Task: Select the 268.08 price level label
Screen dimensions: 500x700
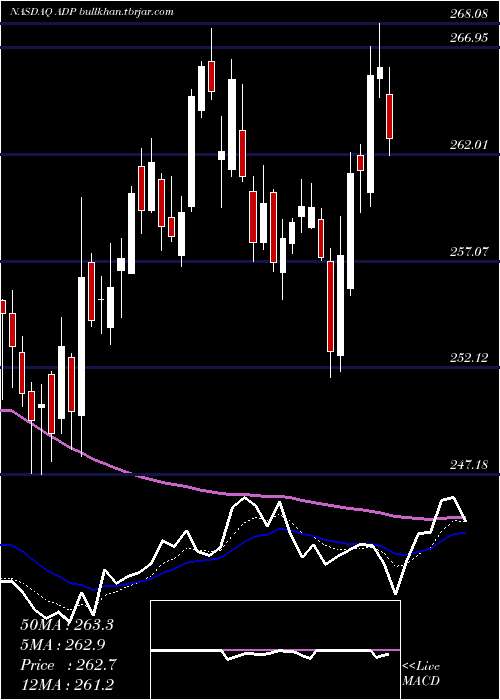Action: click(x=468, y=14)
